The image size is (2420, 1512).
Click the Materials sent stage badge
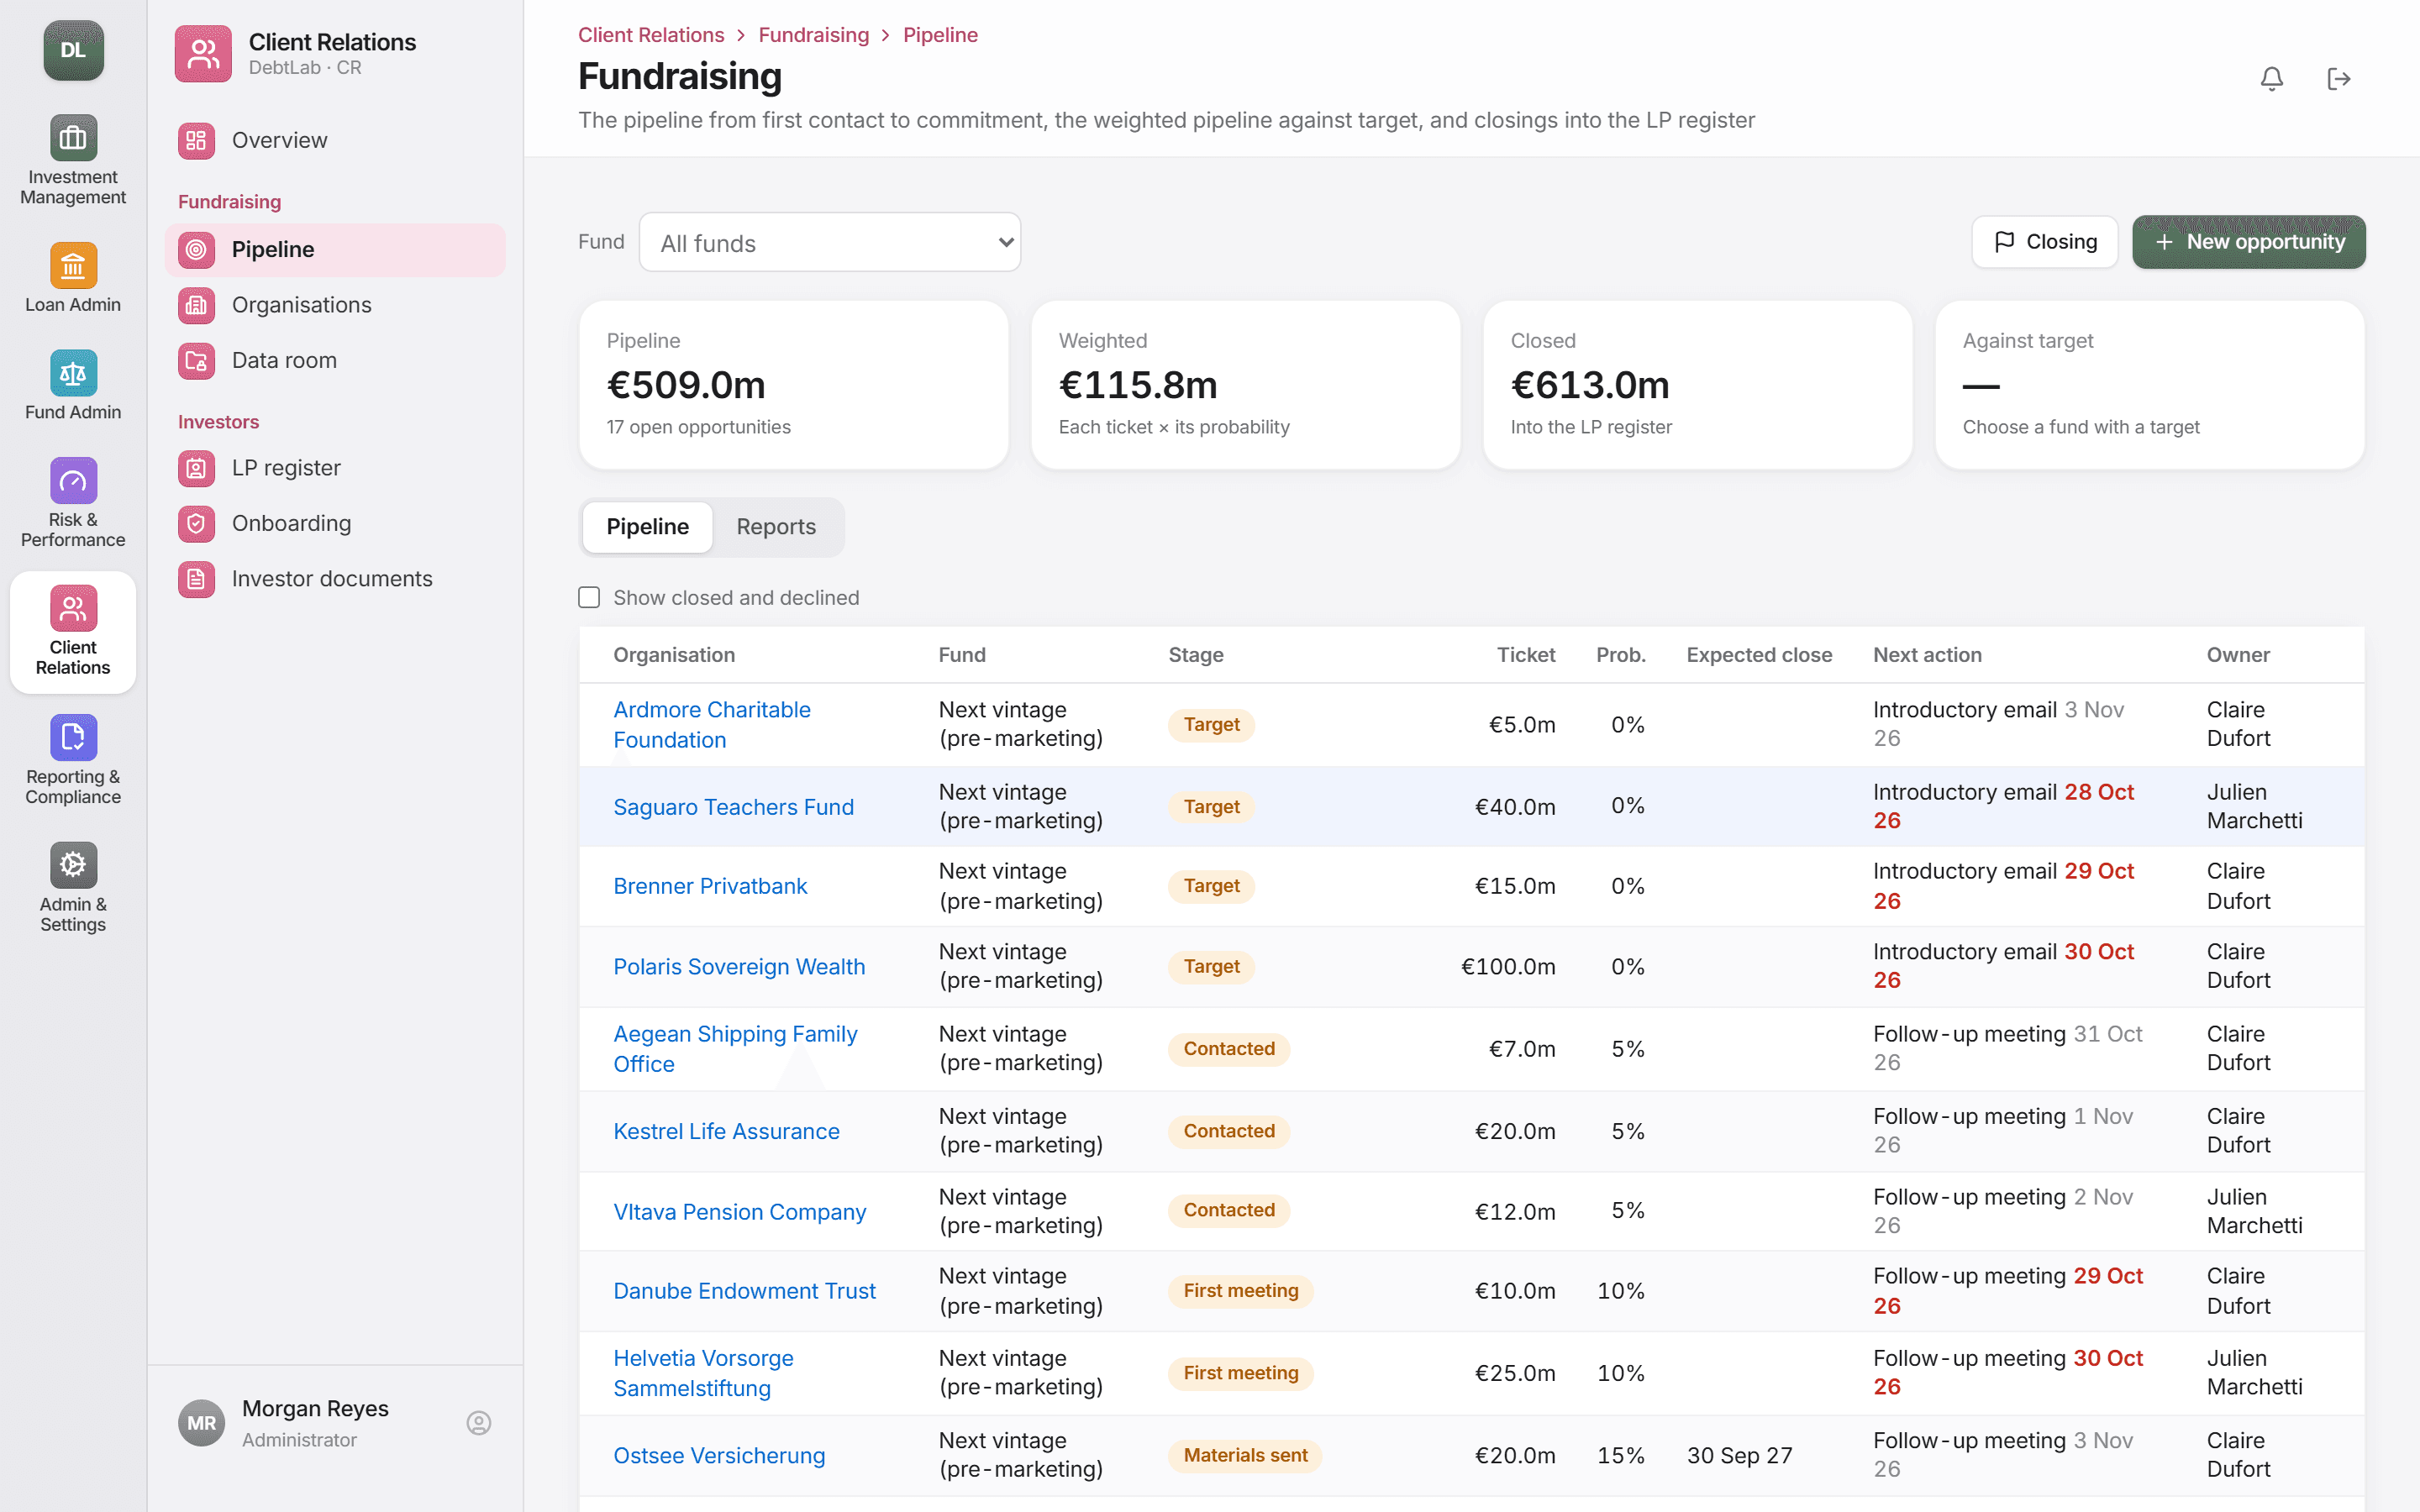pyautogui.click(x=1245, y=1456)
